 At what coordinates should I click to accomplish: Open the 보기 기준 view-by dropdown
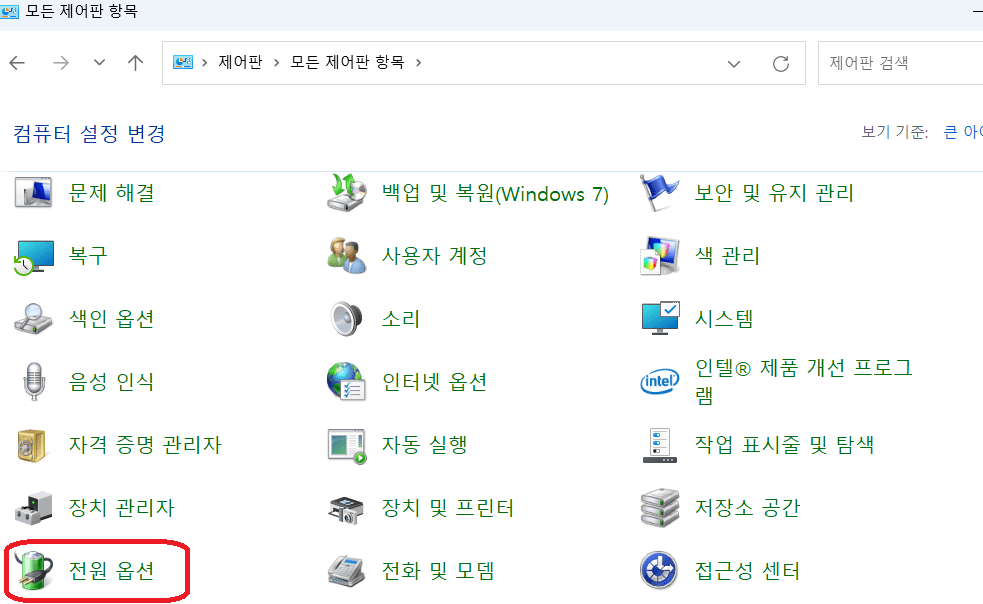963,132
